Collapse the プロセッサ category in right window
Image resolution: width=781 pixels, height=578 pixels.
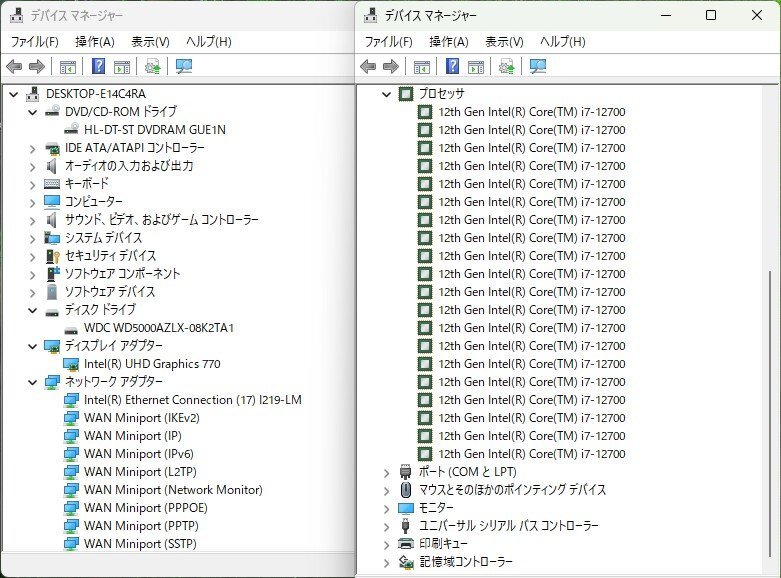tap(387, 94)
